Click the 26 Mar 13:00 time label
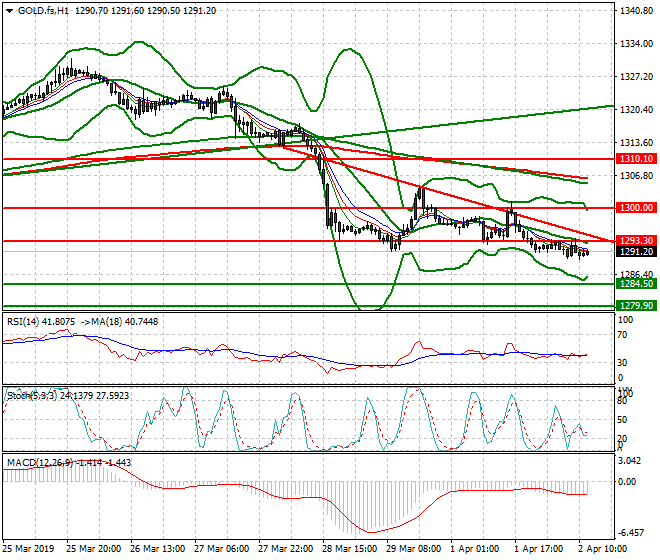660x560 pixels. pyautogui.click(x=157, y=549)
